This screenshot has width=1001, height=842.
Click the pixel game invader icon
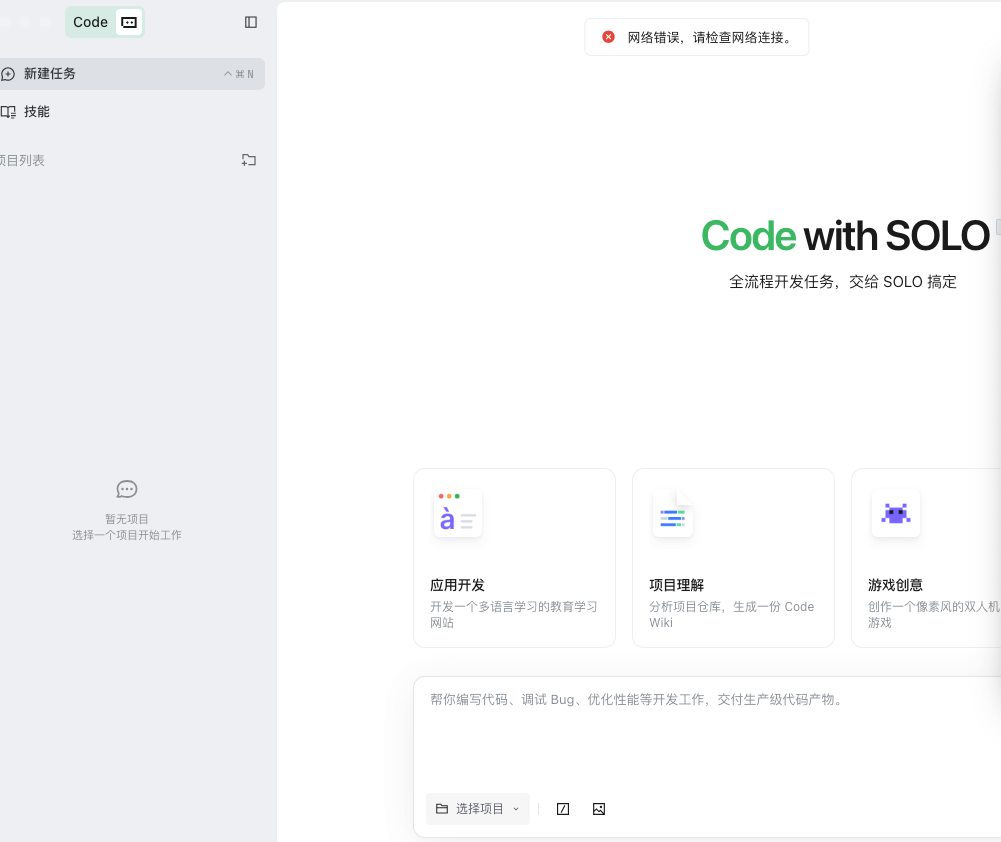(896, 513)
